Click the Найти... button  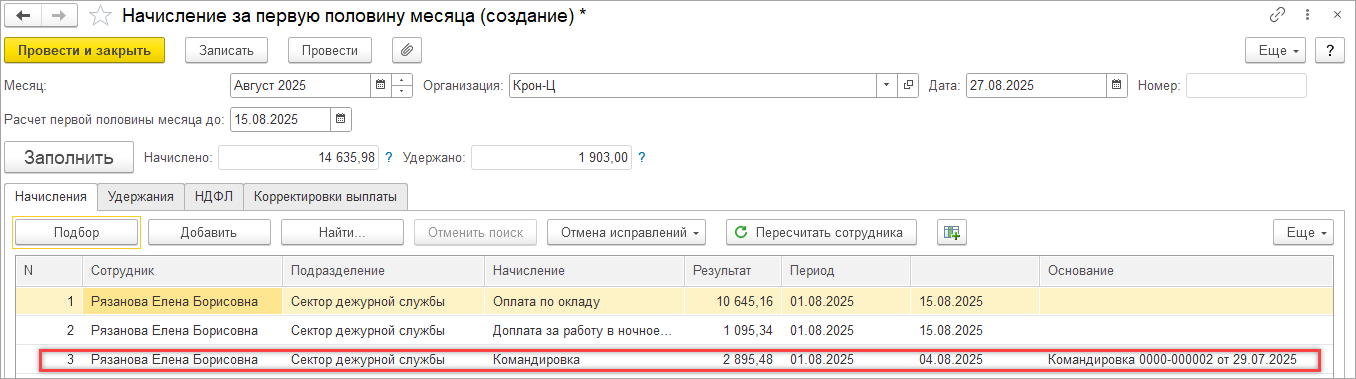click(x=342, y=232)
